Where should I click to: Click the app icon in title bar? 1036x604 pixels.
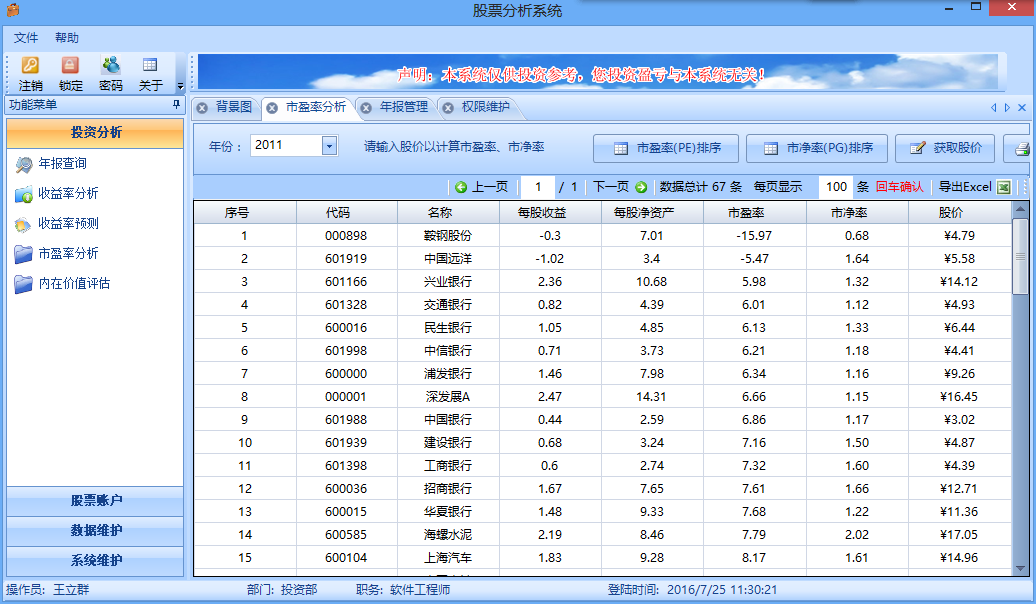click(13, 10)
